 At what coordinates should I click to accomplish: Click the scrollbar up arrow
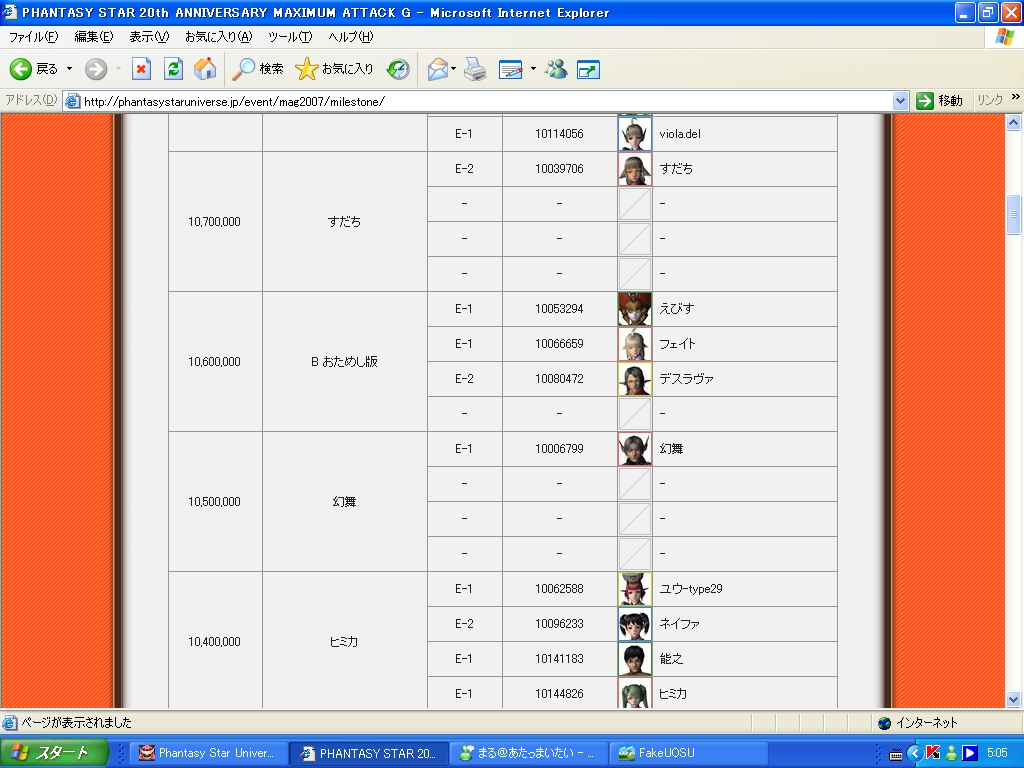click(x=1013, y=122)
